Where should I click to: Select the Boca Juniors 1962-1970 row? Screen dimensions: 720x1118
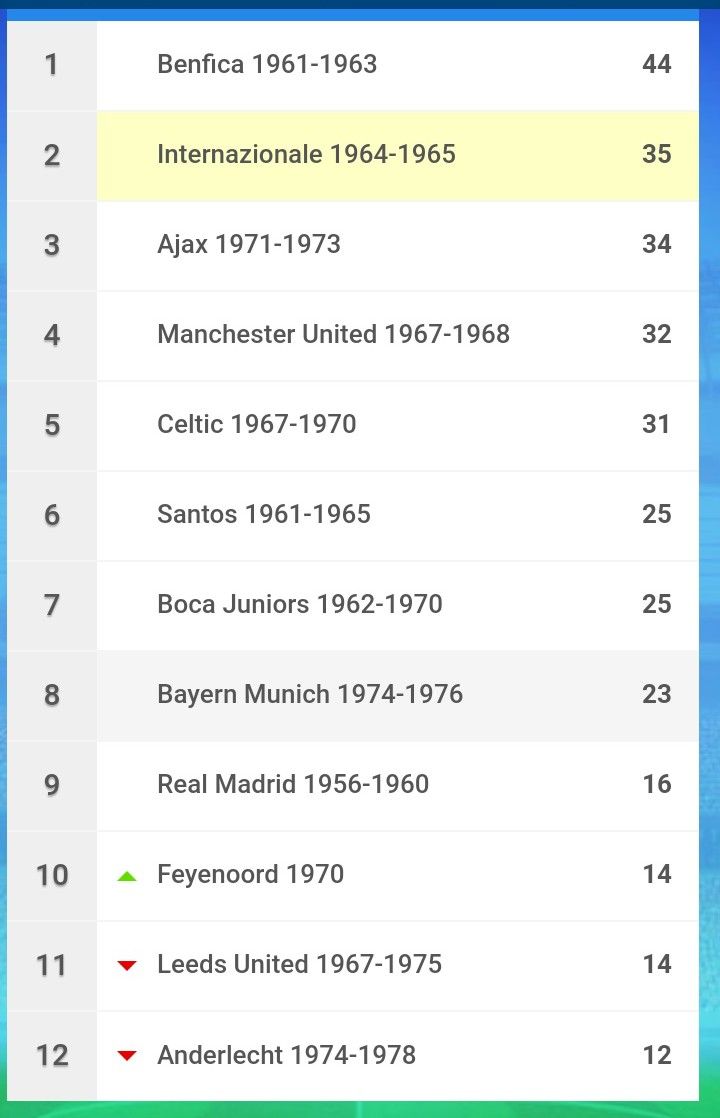(353, 605)
